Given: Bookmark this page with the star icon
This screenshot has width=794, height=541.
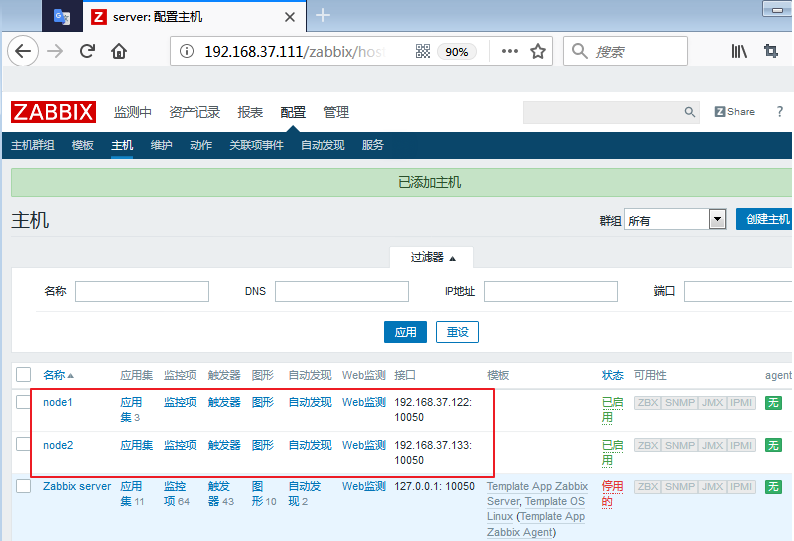Looking at the screenshot, I should (538, 51).
